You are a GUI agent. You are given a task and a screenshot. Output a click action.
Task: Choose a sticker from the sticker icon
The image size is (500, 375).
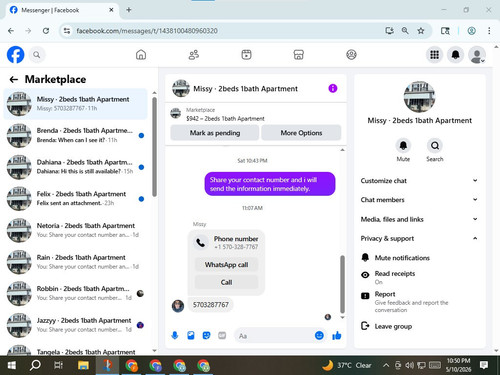(x=206, y=335)
